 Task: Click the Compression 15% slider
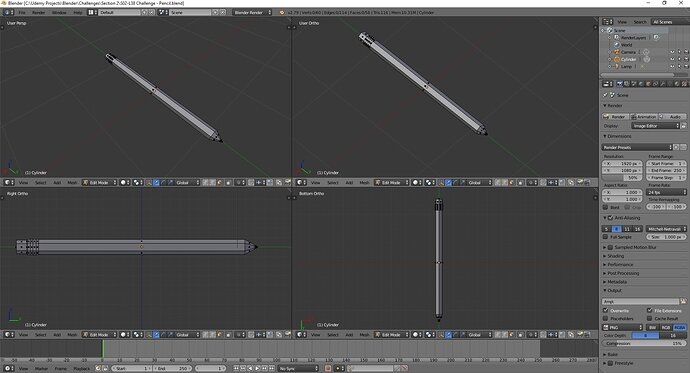[644, 343]
